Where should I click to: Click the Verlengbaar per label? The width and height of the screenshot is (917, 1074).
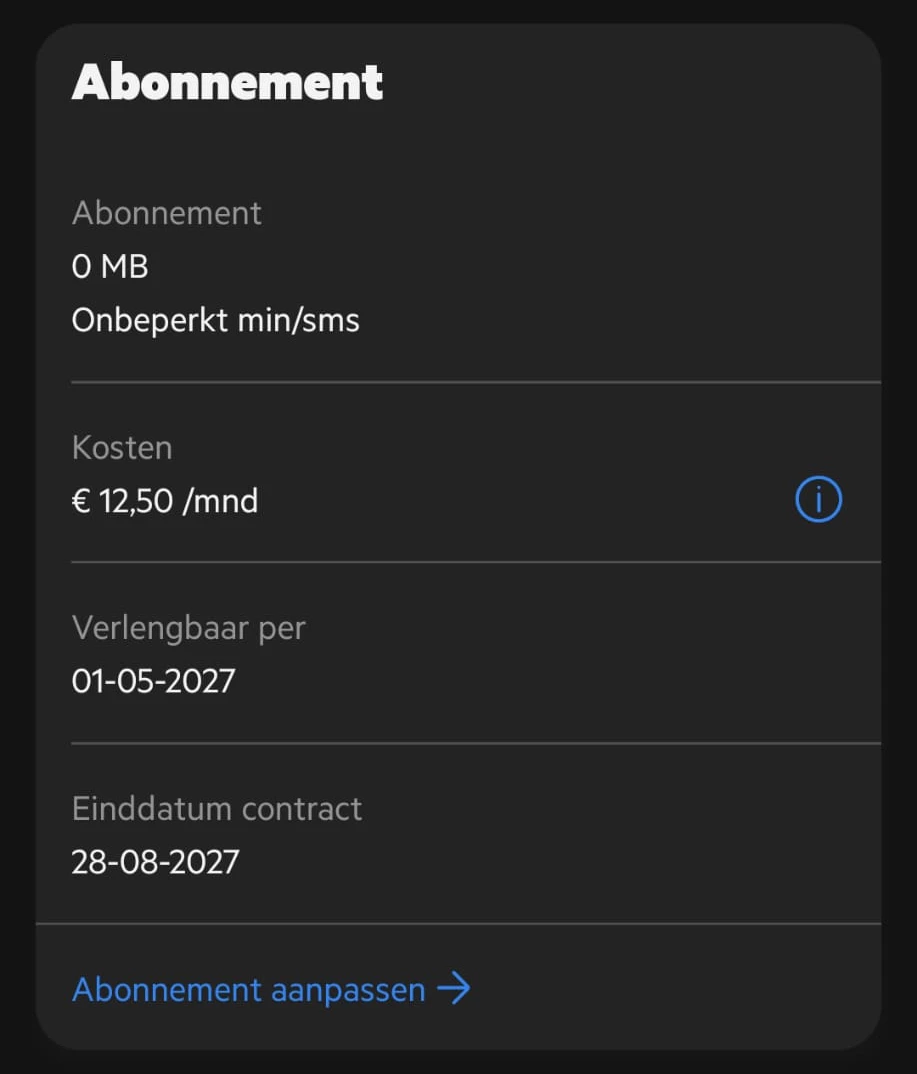[189, 628]
